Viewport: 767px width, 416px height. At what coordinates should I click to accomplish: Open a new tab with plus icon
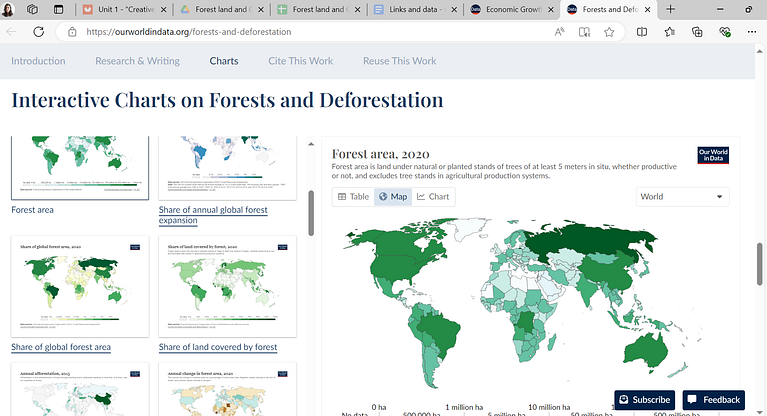[671, 9]
